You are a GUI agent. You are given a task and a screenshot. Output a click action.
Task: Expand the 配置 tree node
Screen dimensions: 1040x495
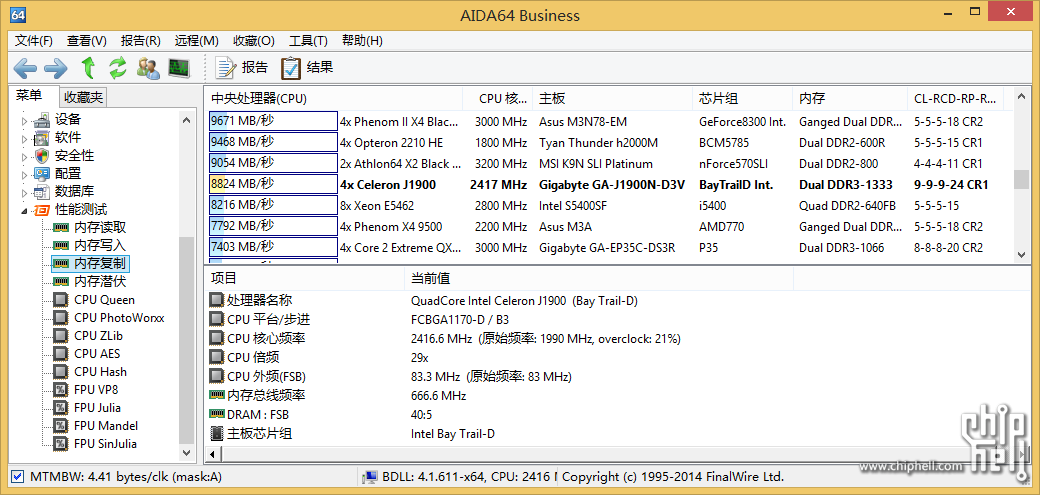point(25,175)
